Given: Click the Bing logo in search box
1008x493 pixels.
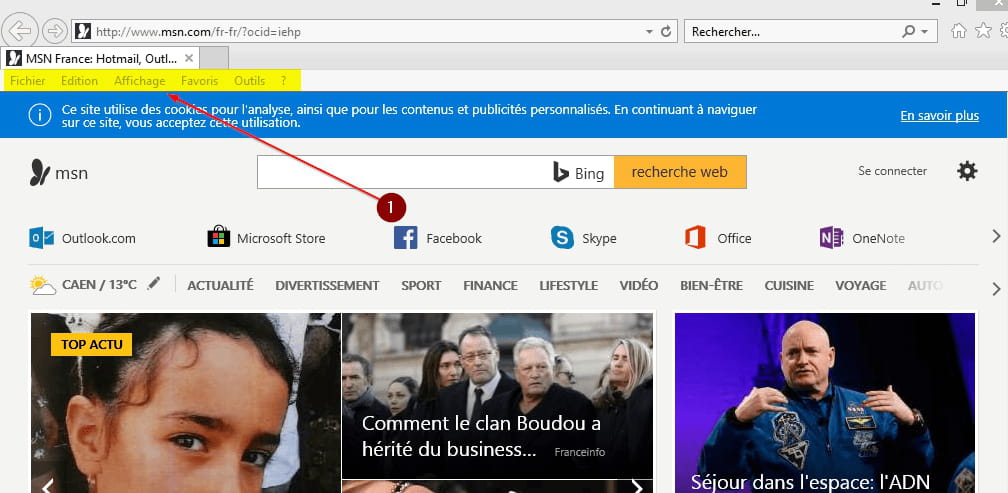Looking at the screenshot, I should click(579, 172).
